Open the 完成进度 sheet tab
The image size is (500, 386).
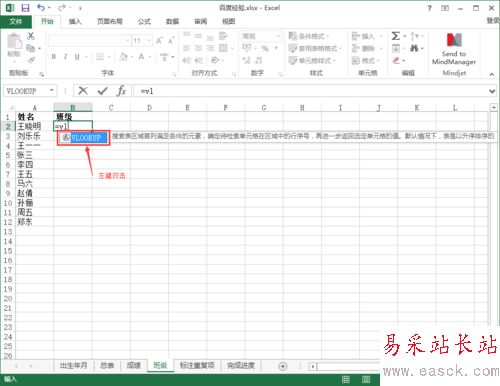point(241,366)
